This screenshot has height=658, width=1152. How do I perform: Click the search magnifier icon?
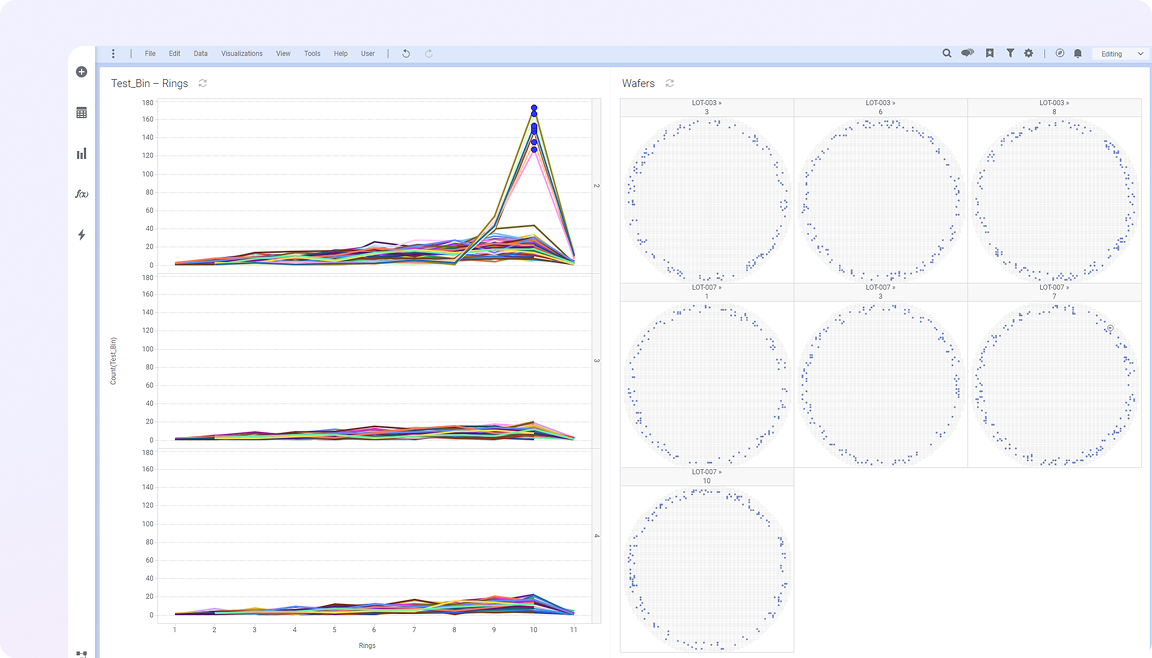947,54
